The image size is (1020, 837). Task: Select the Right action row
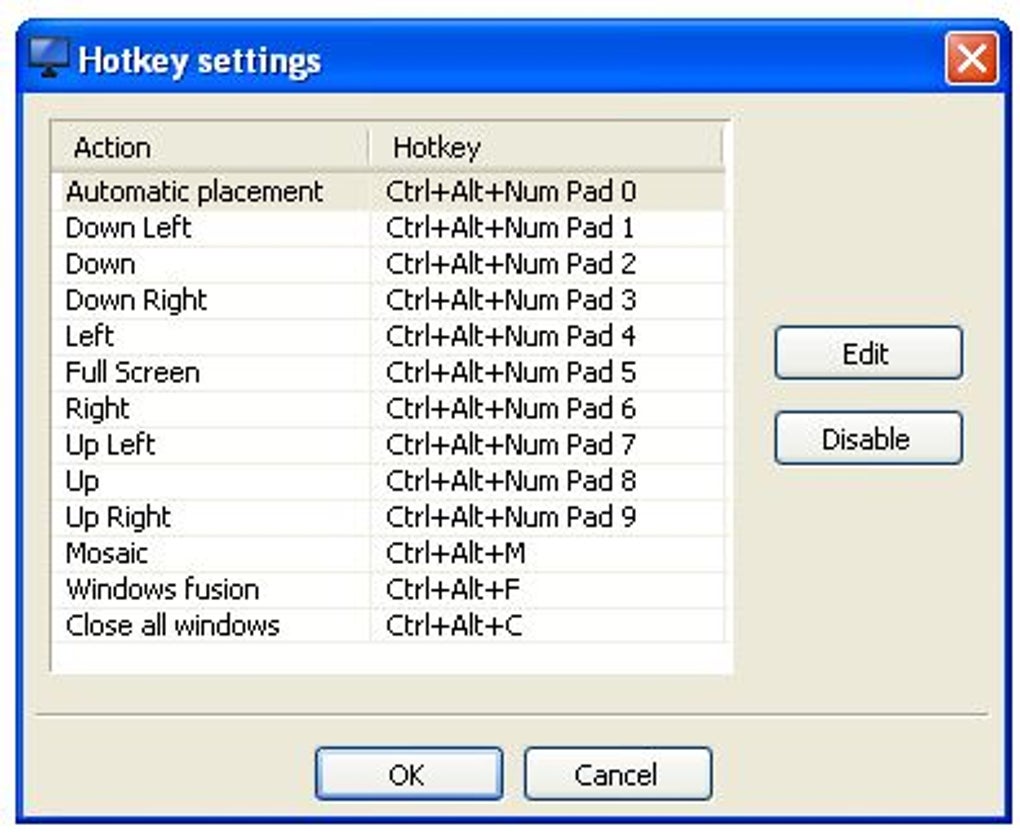click(388, 409)
